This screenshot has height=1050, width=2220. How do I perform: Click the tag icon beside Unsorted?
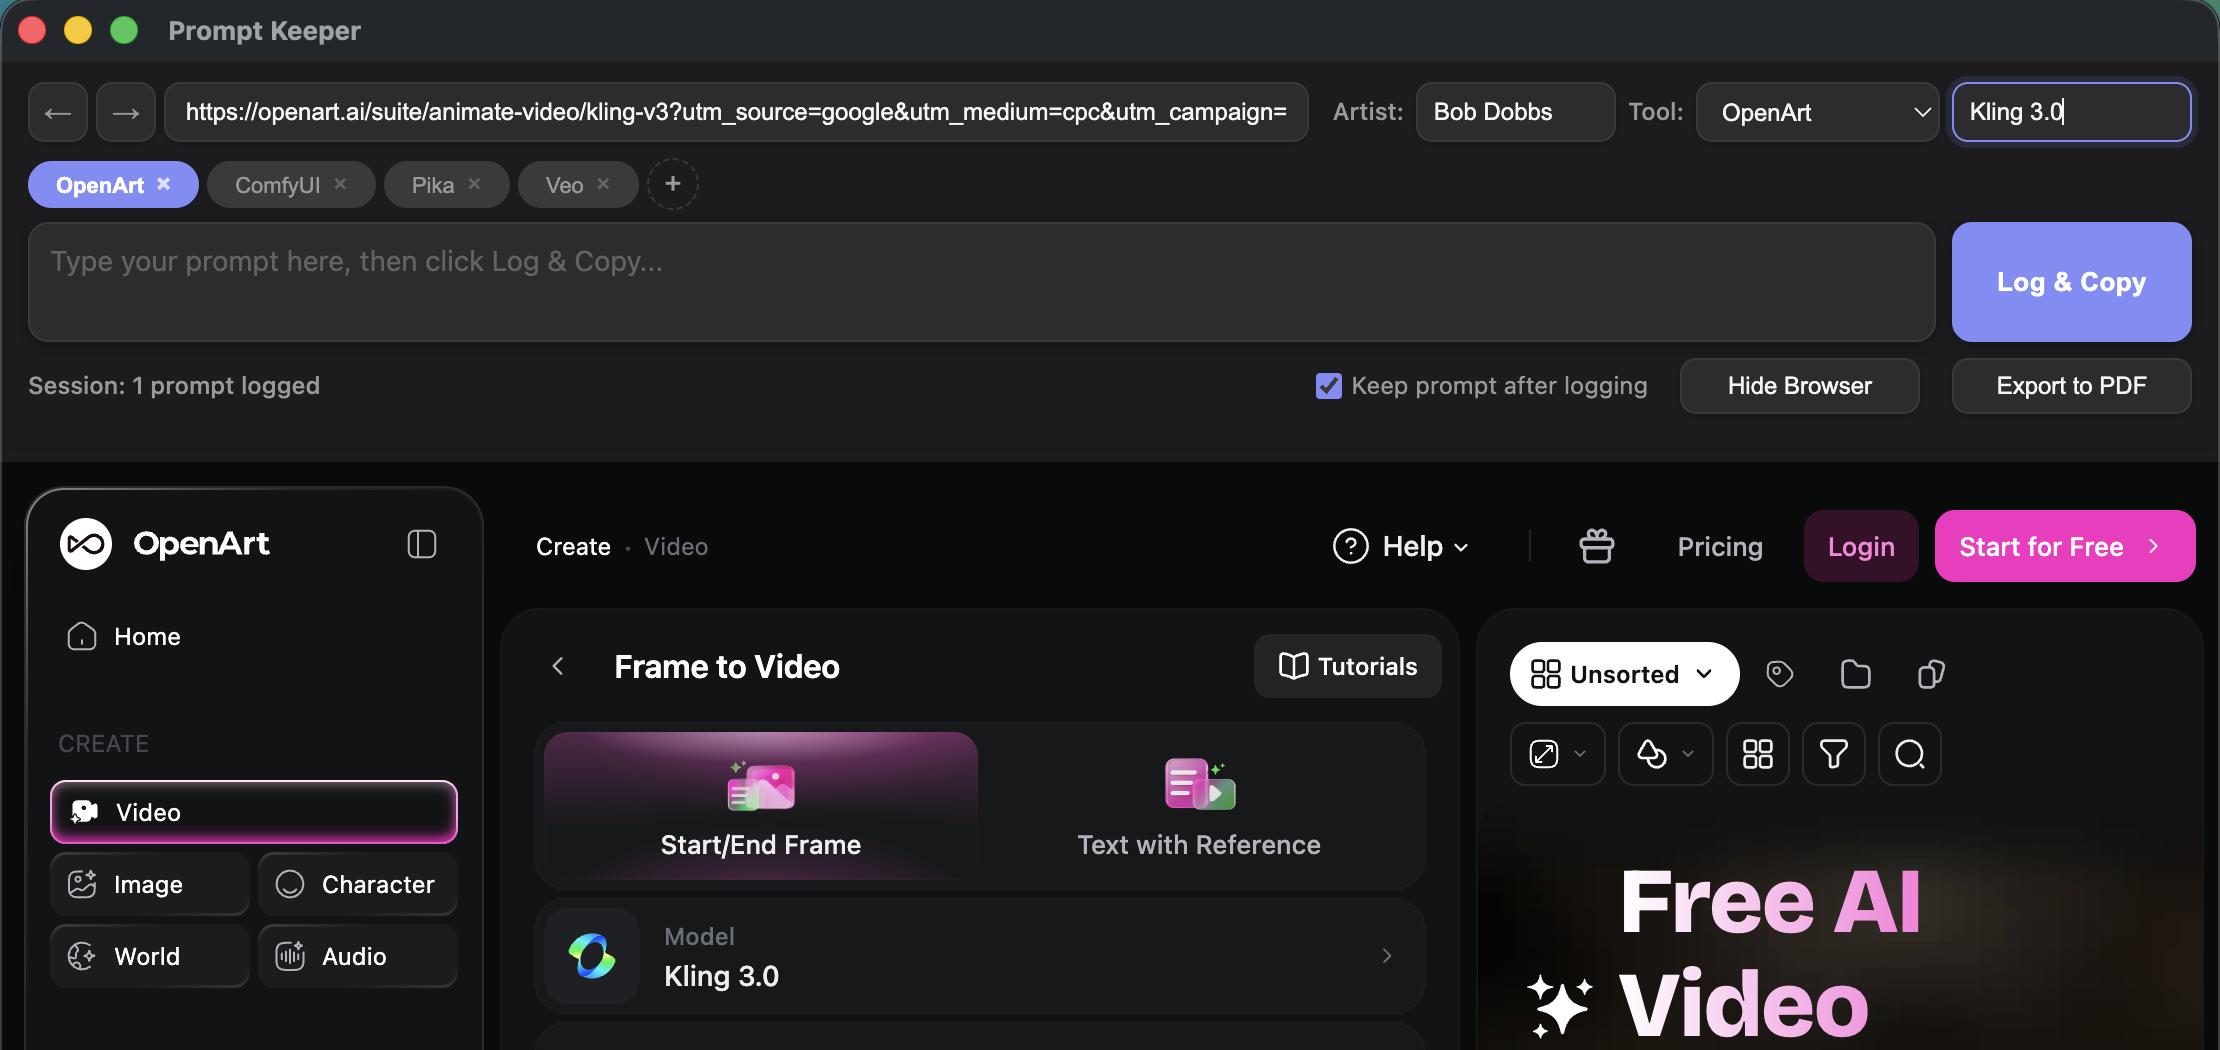click(x=1779, y=674)
